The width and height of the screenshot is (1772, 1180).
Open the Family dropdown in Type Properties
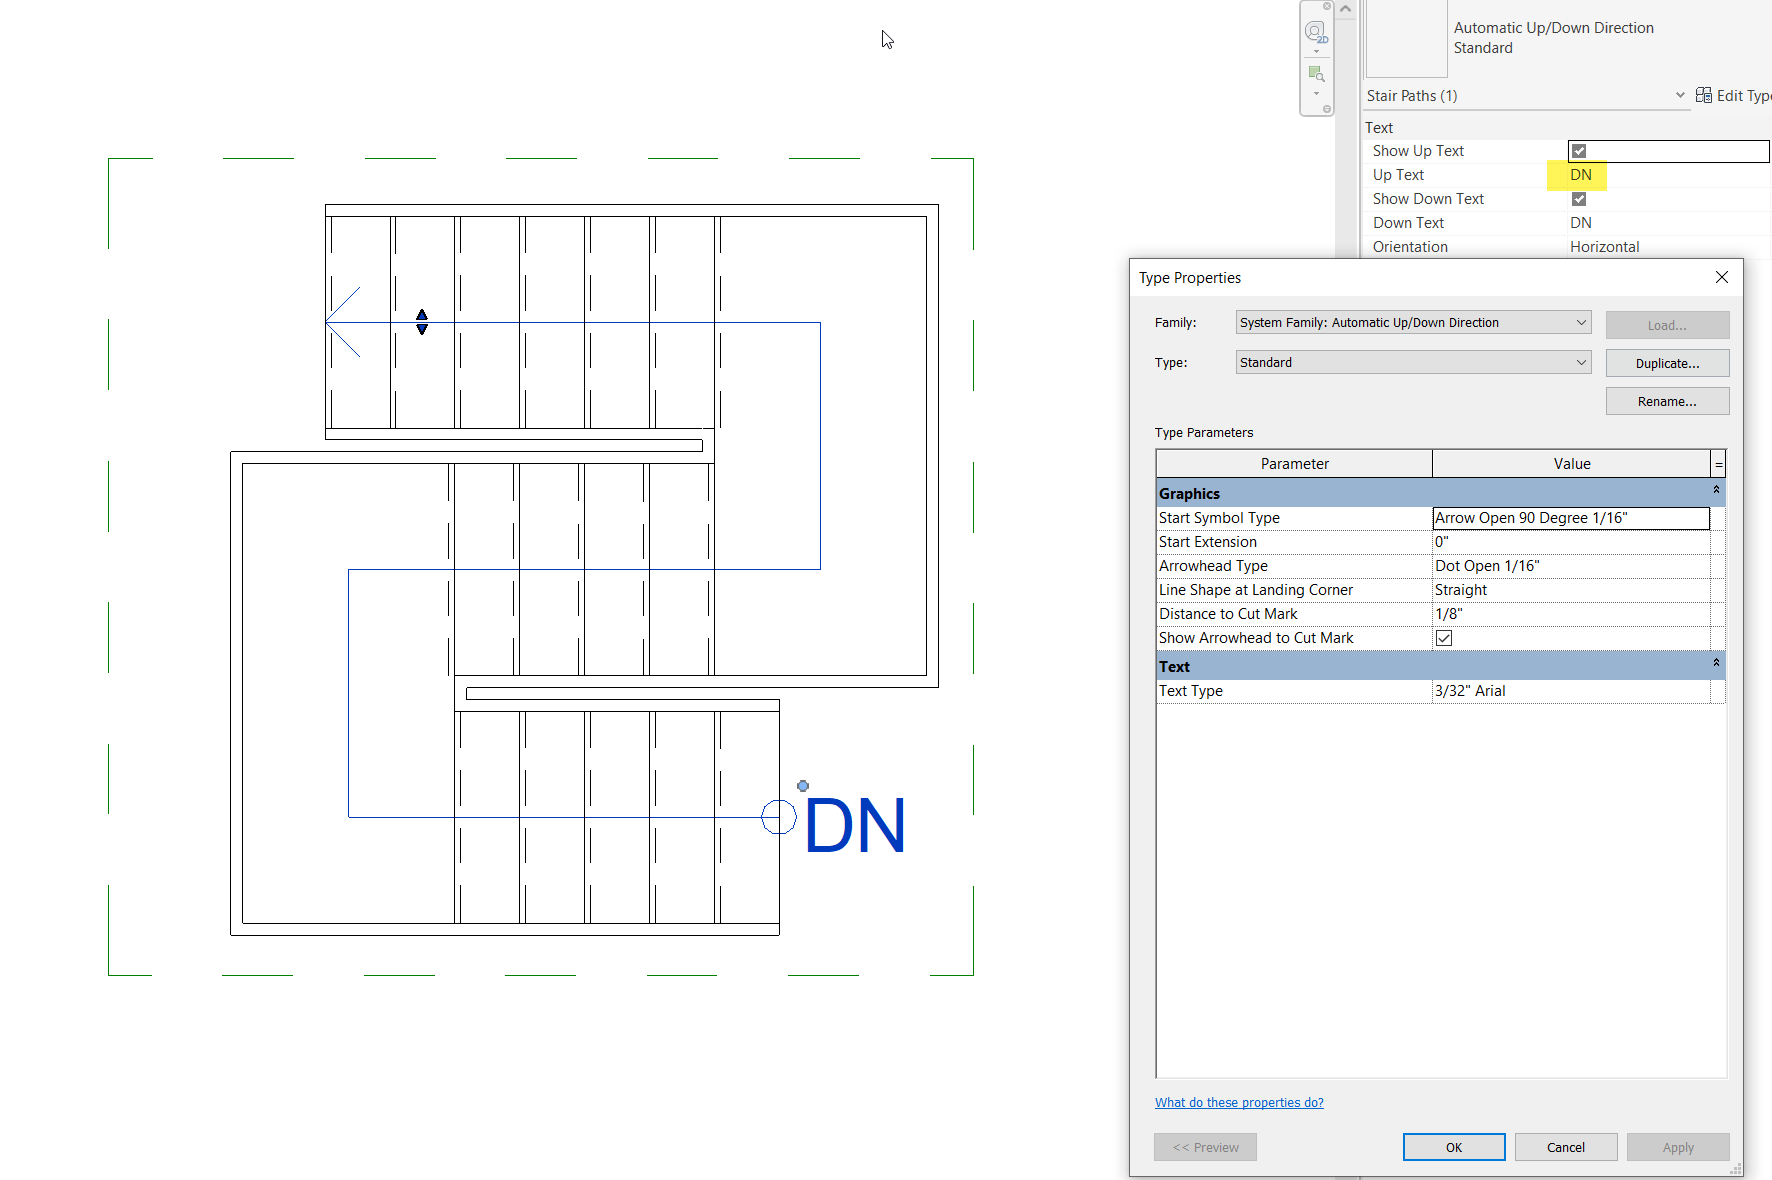pyautogui.click(x=1413, y=322)
